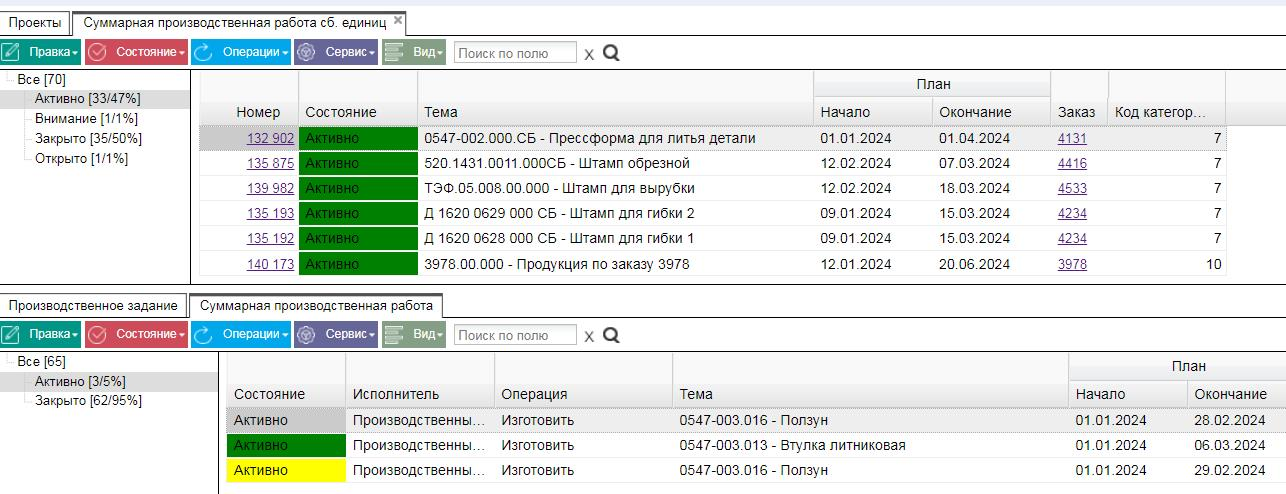
Task: Click the magnifier search icon in the bottom panel
Action: pos(611,334)
